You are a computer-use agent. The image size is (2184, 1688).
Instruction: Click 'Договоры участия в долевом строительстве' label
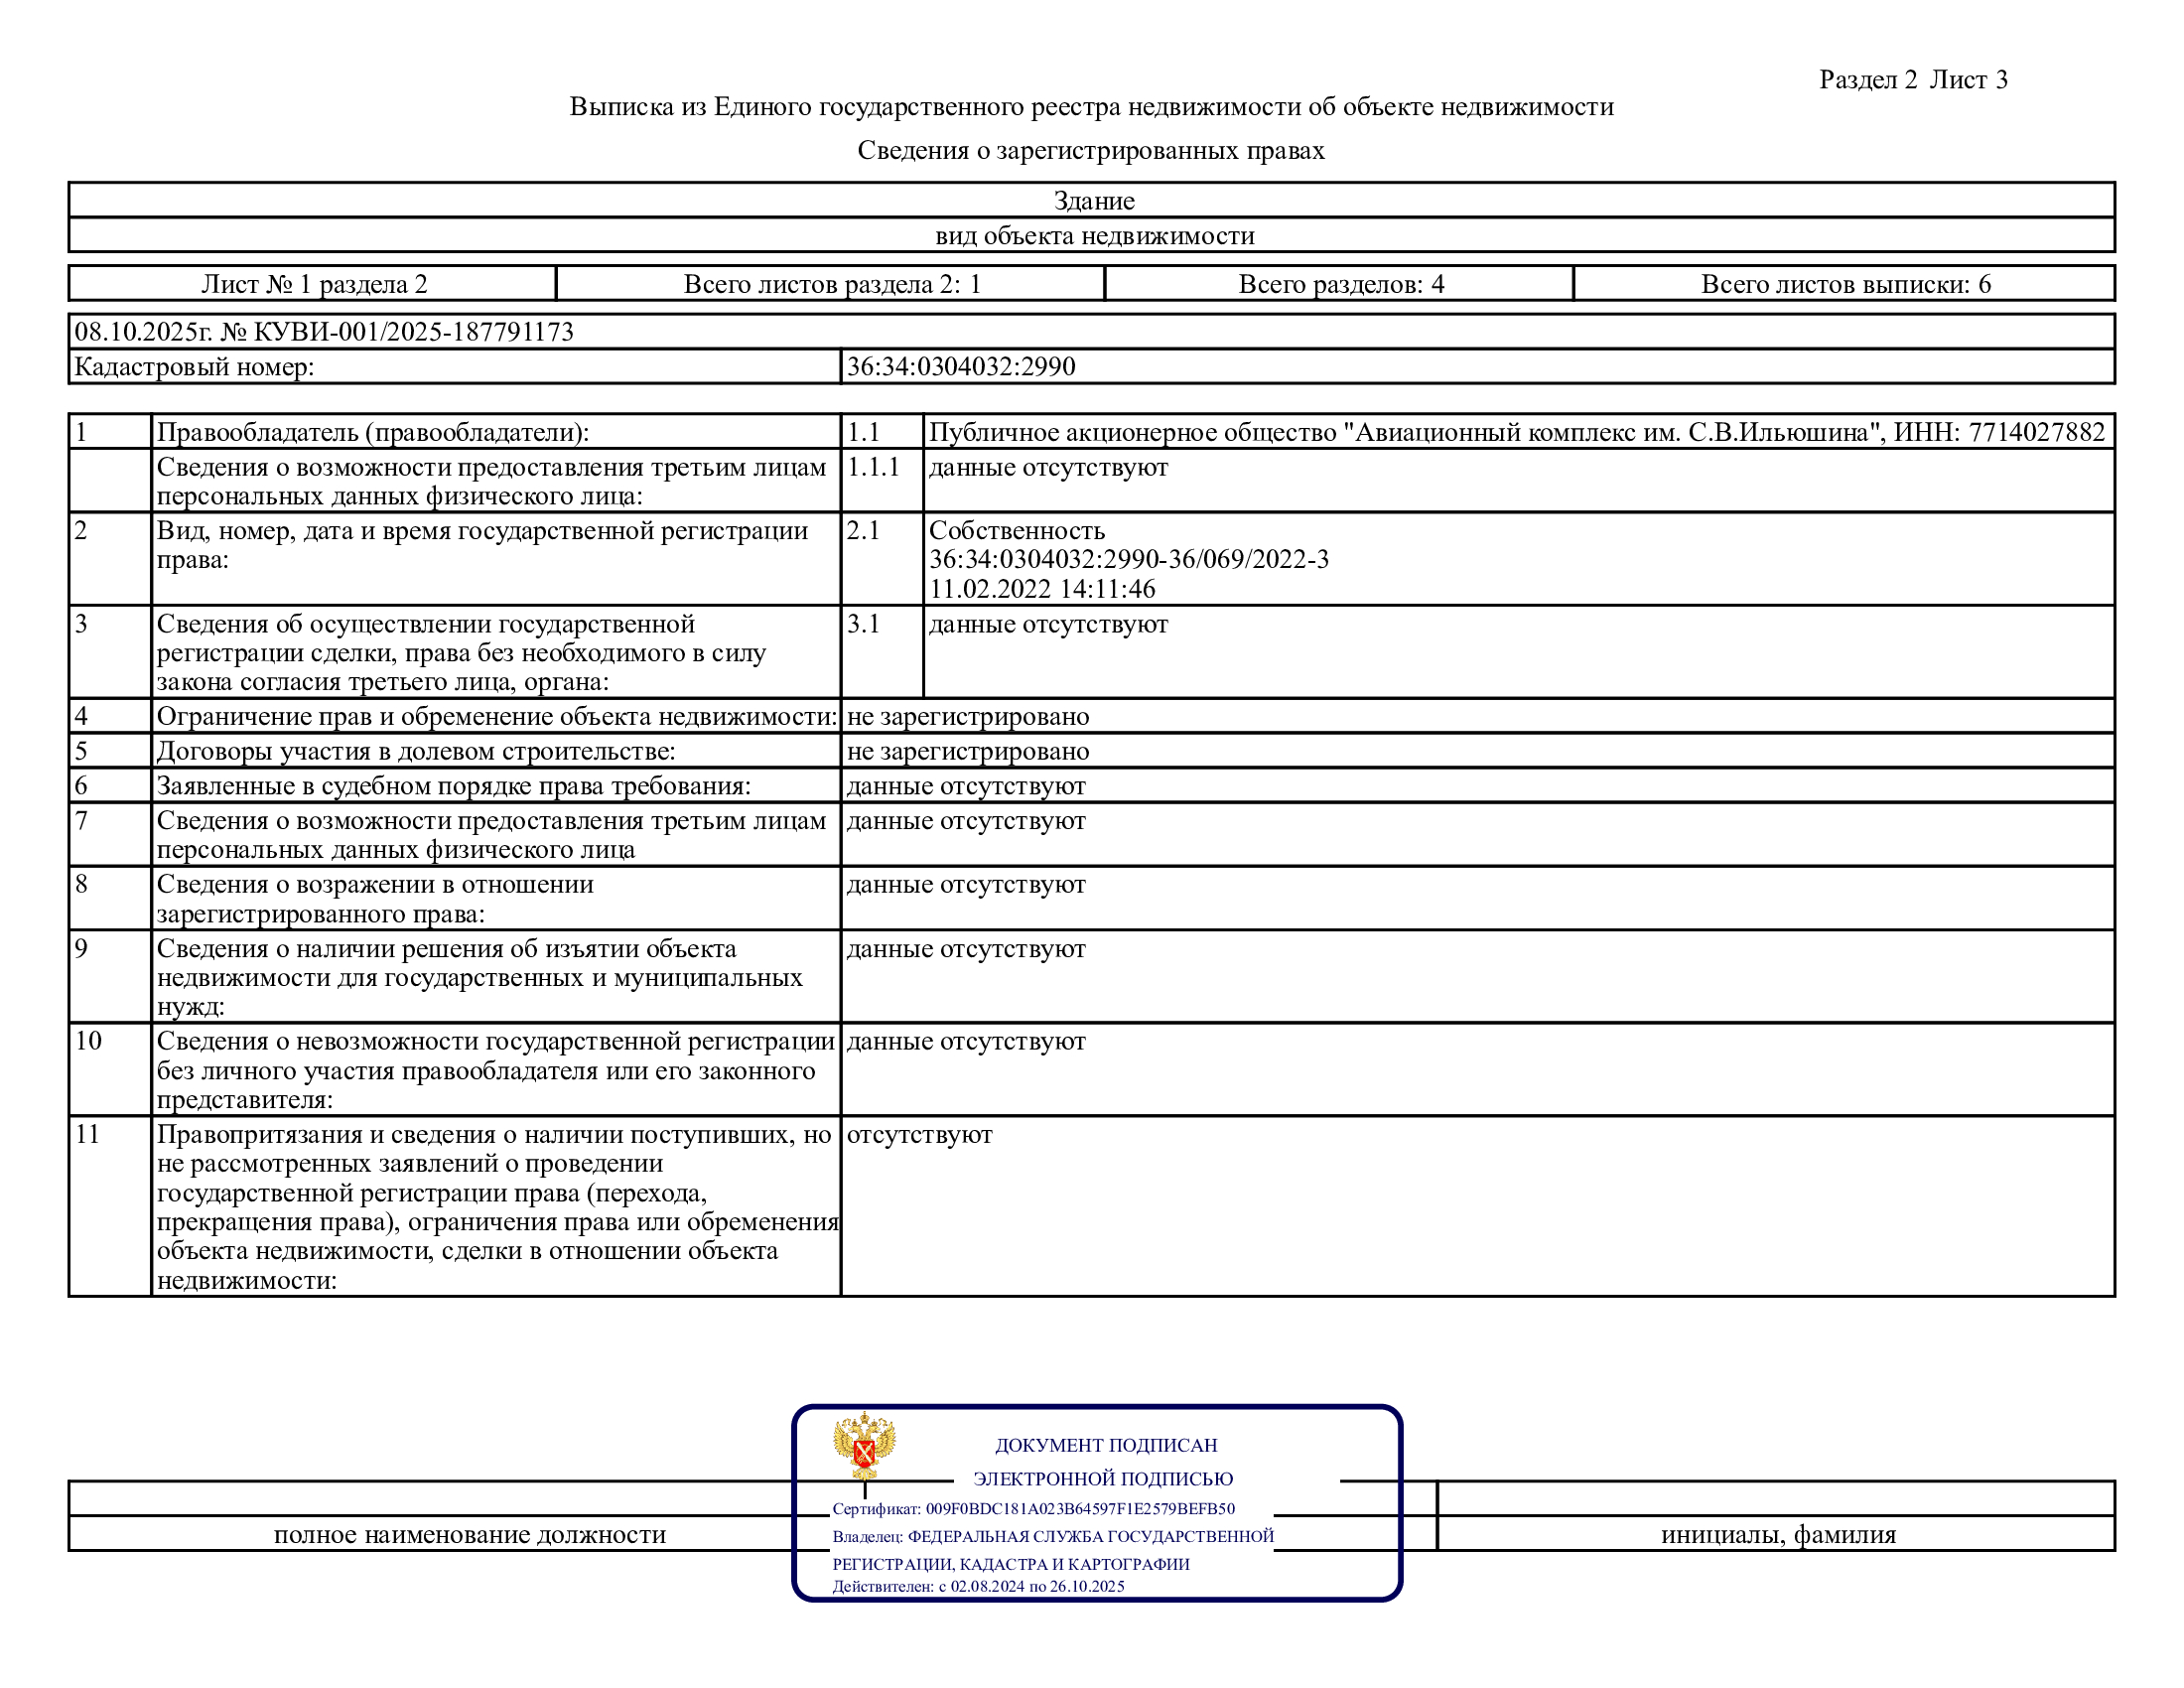click(x=415, y=751)
